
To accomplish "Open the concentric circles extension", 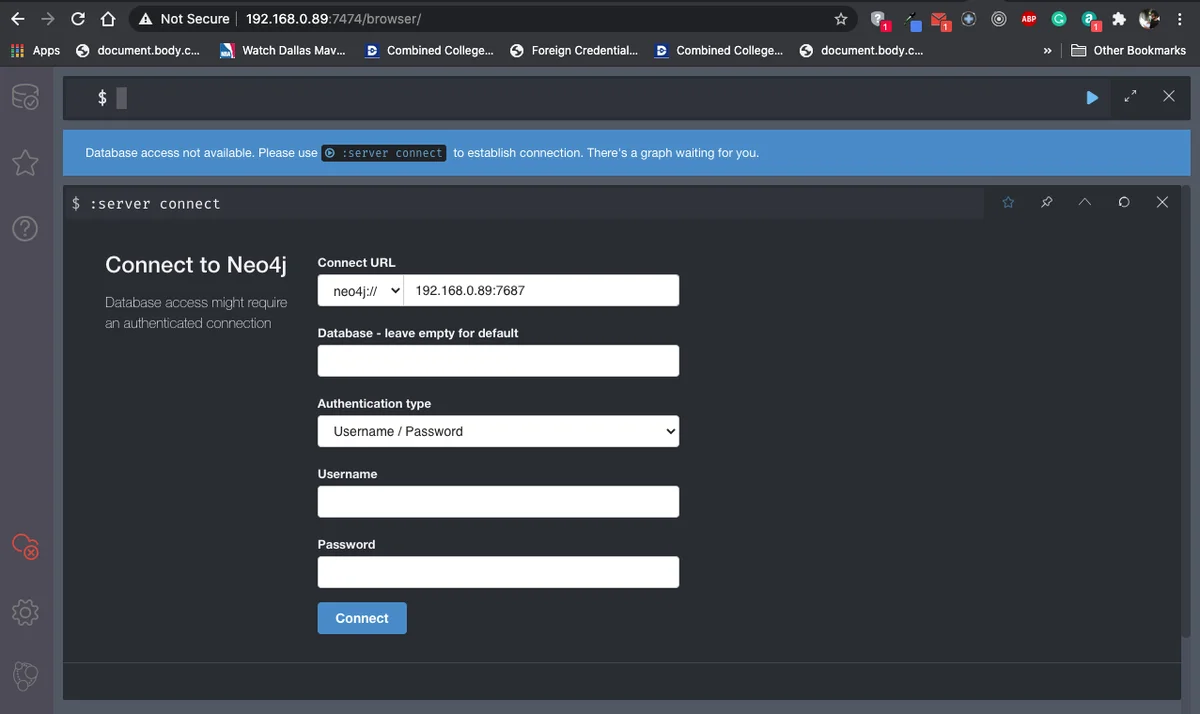I will (998, 19).
